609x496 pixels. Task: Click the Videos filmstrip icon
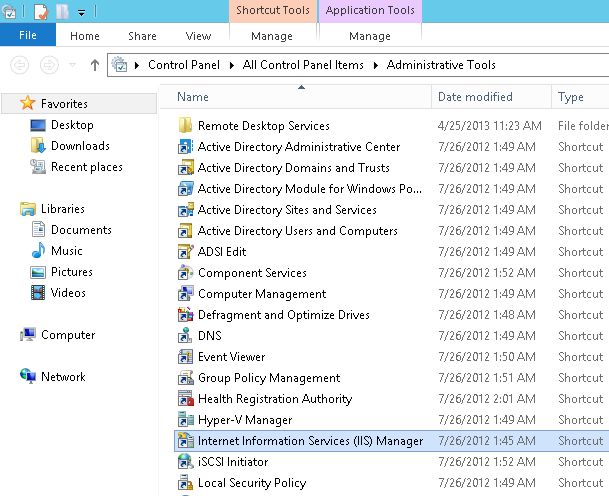38,292
